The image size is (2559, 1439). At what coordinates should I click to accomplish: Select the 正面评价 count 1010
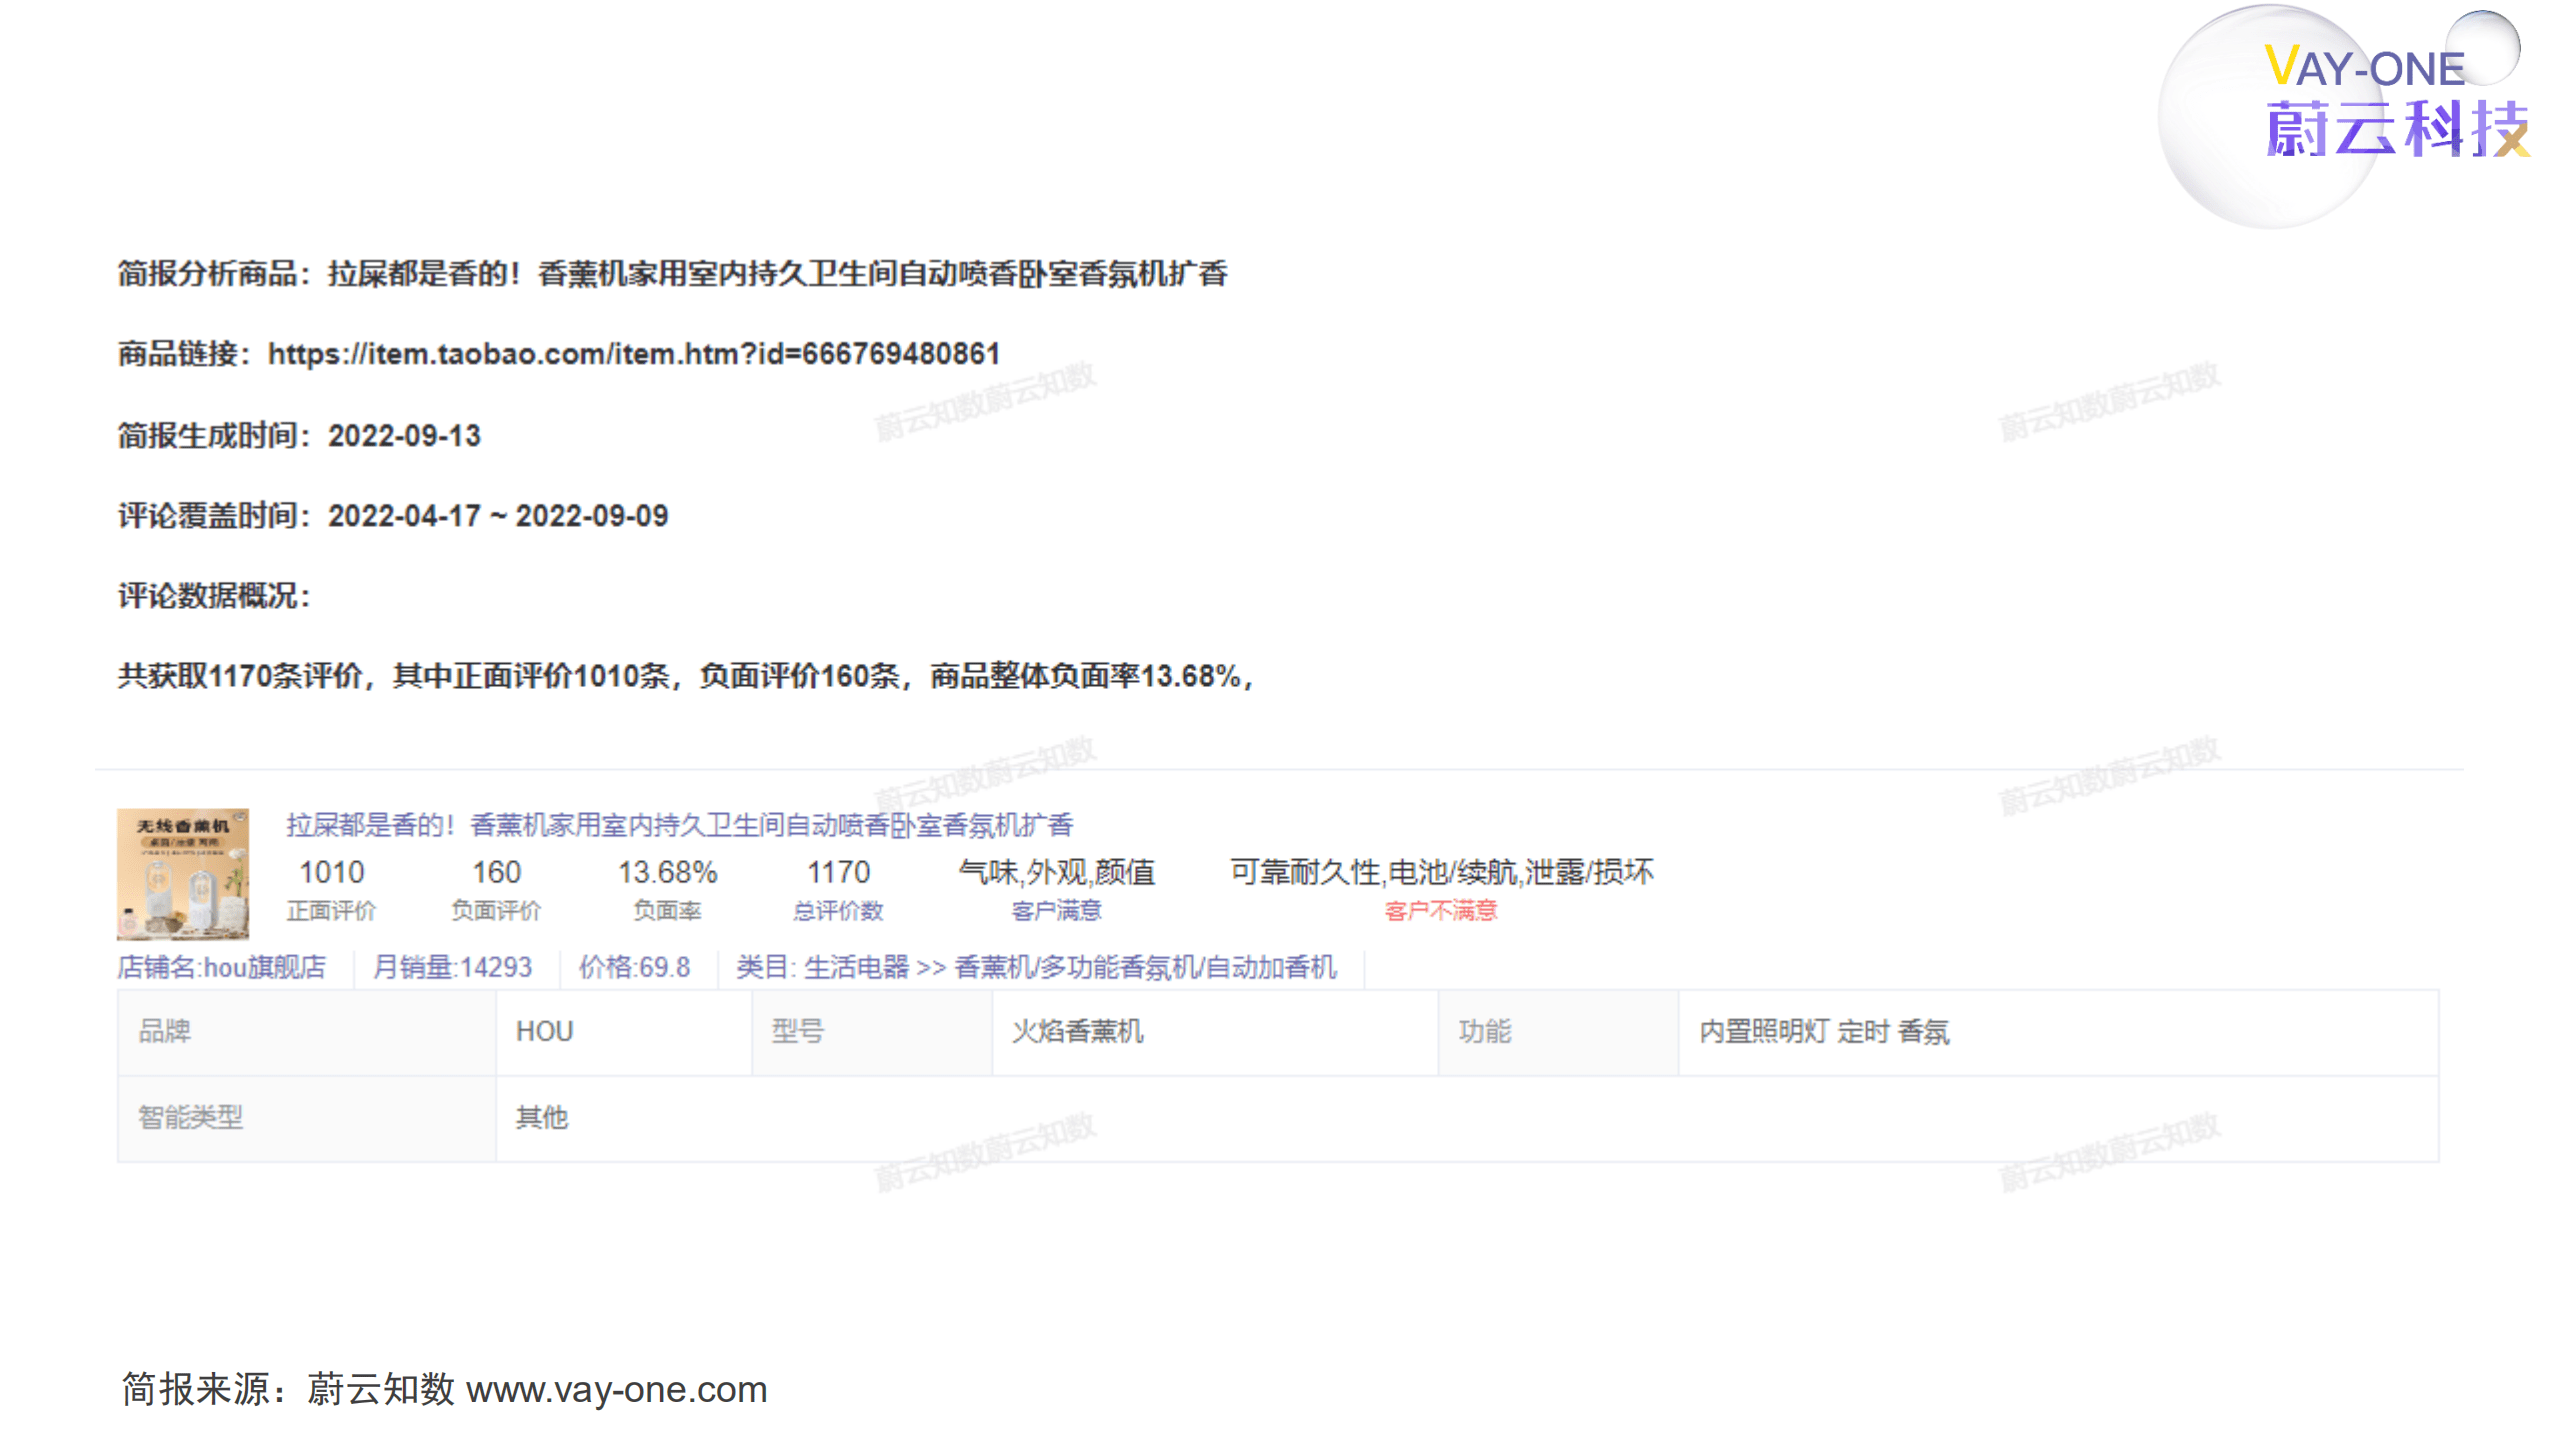pos(333,872)
